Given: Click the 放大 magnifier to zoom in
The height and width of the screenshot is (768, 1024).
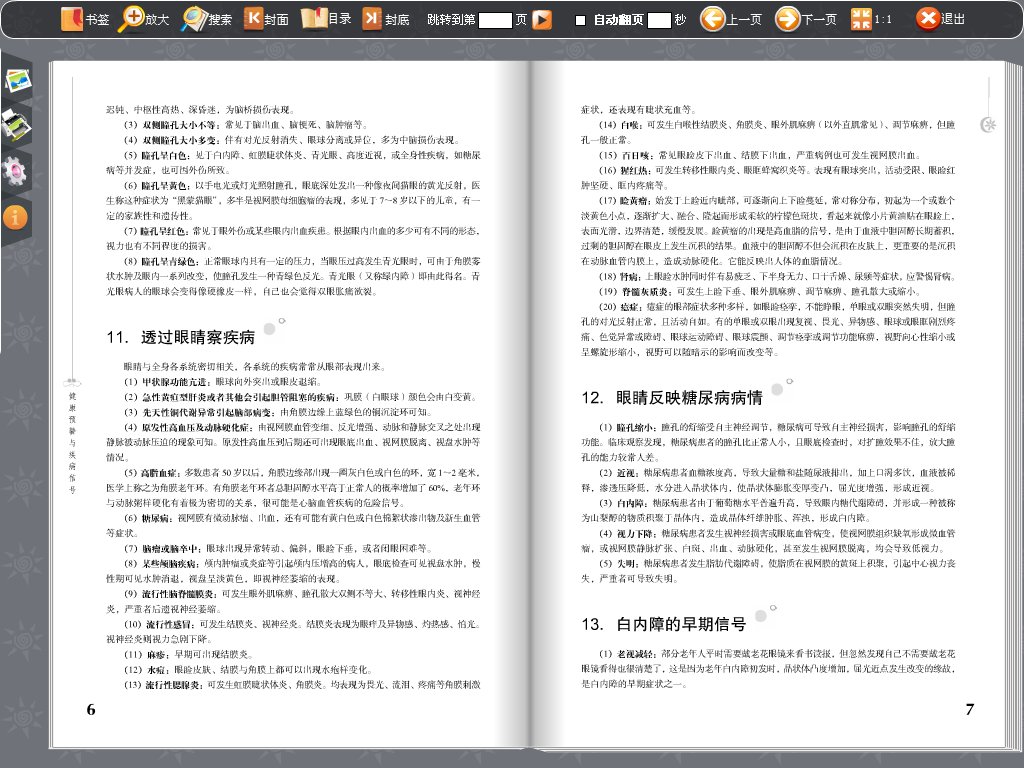Looking at the screenshot, I should pyautogui.click(x=143, y=19).
